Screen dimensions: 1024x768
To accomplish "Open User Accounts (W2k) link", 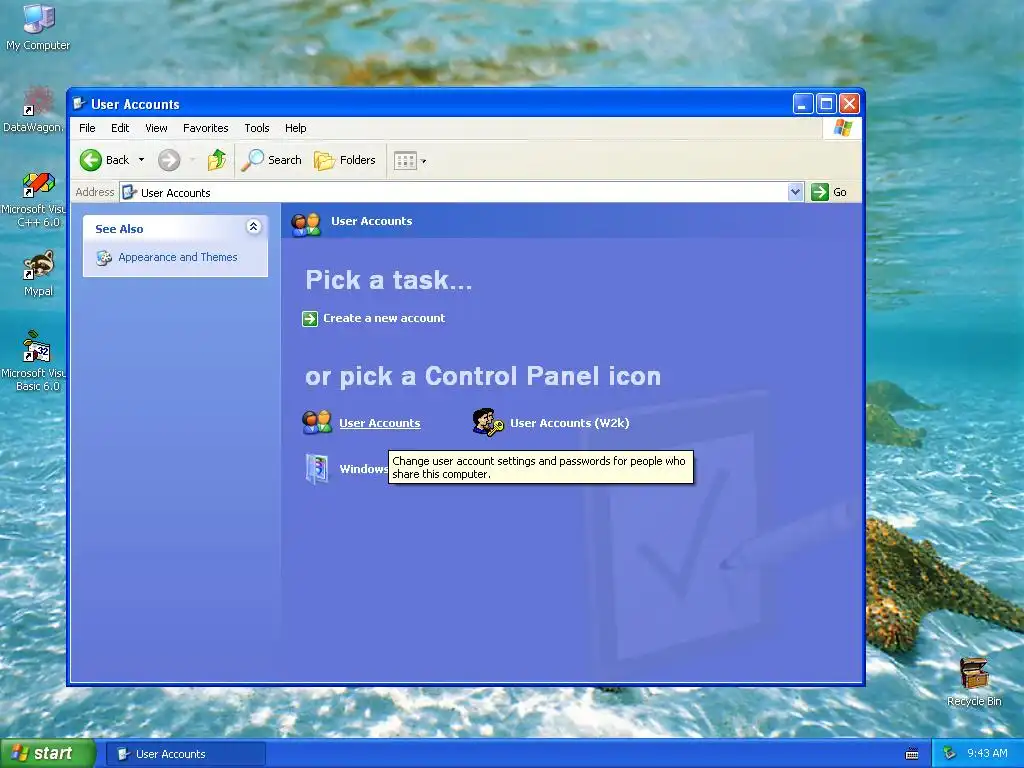I will [569, 423].
